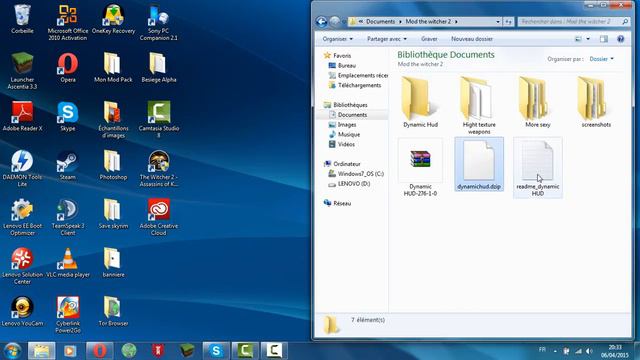The height and width of the screenshot is (360, 640).
Task: Open the Partager avec dropdown
Action: (387, 39)
